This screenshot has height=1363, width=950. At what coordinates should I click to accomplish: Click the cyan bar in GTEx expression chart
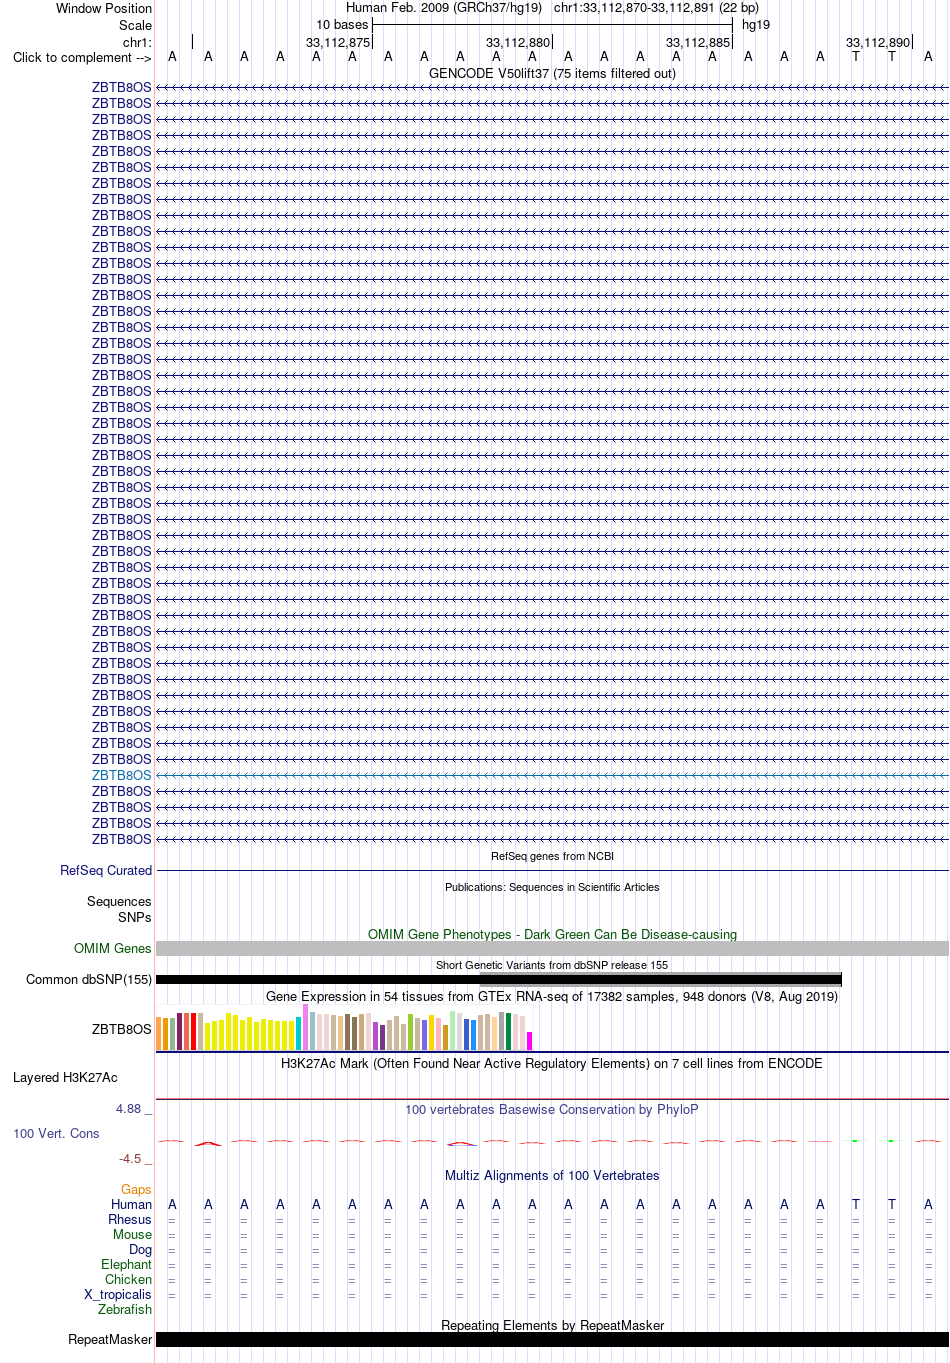click(x=298, y=1033)
